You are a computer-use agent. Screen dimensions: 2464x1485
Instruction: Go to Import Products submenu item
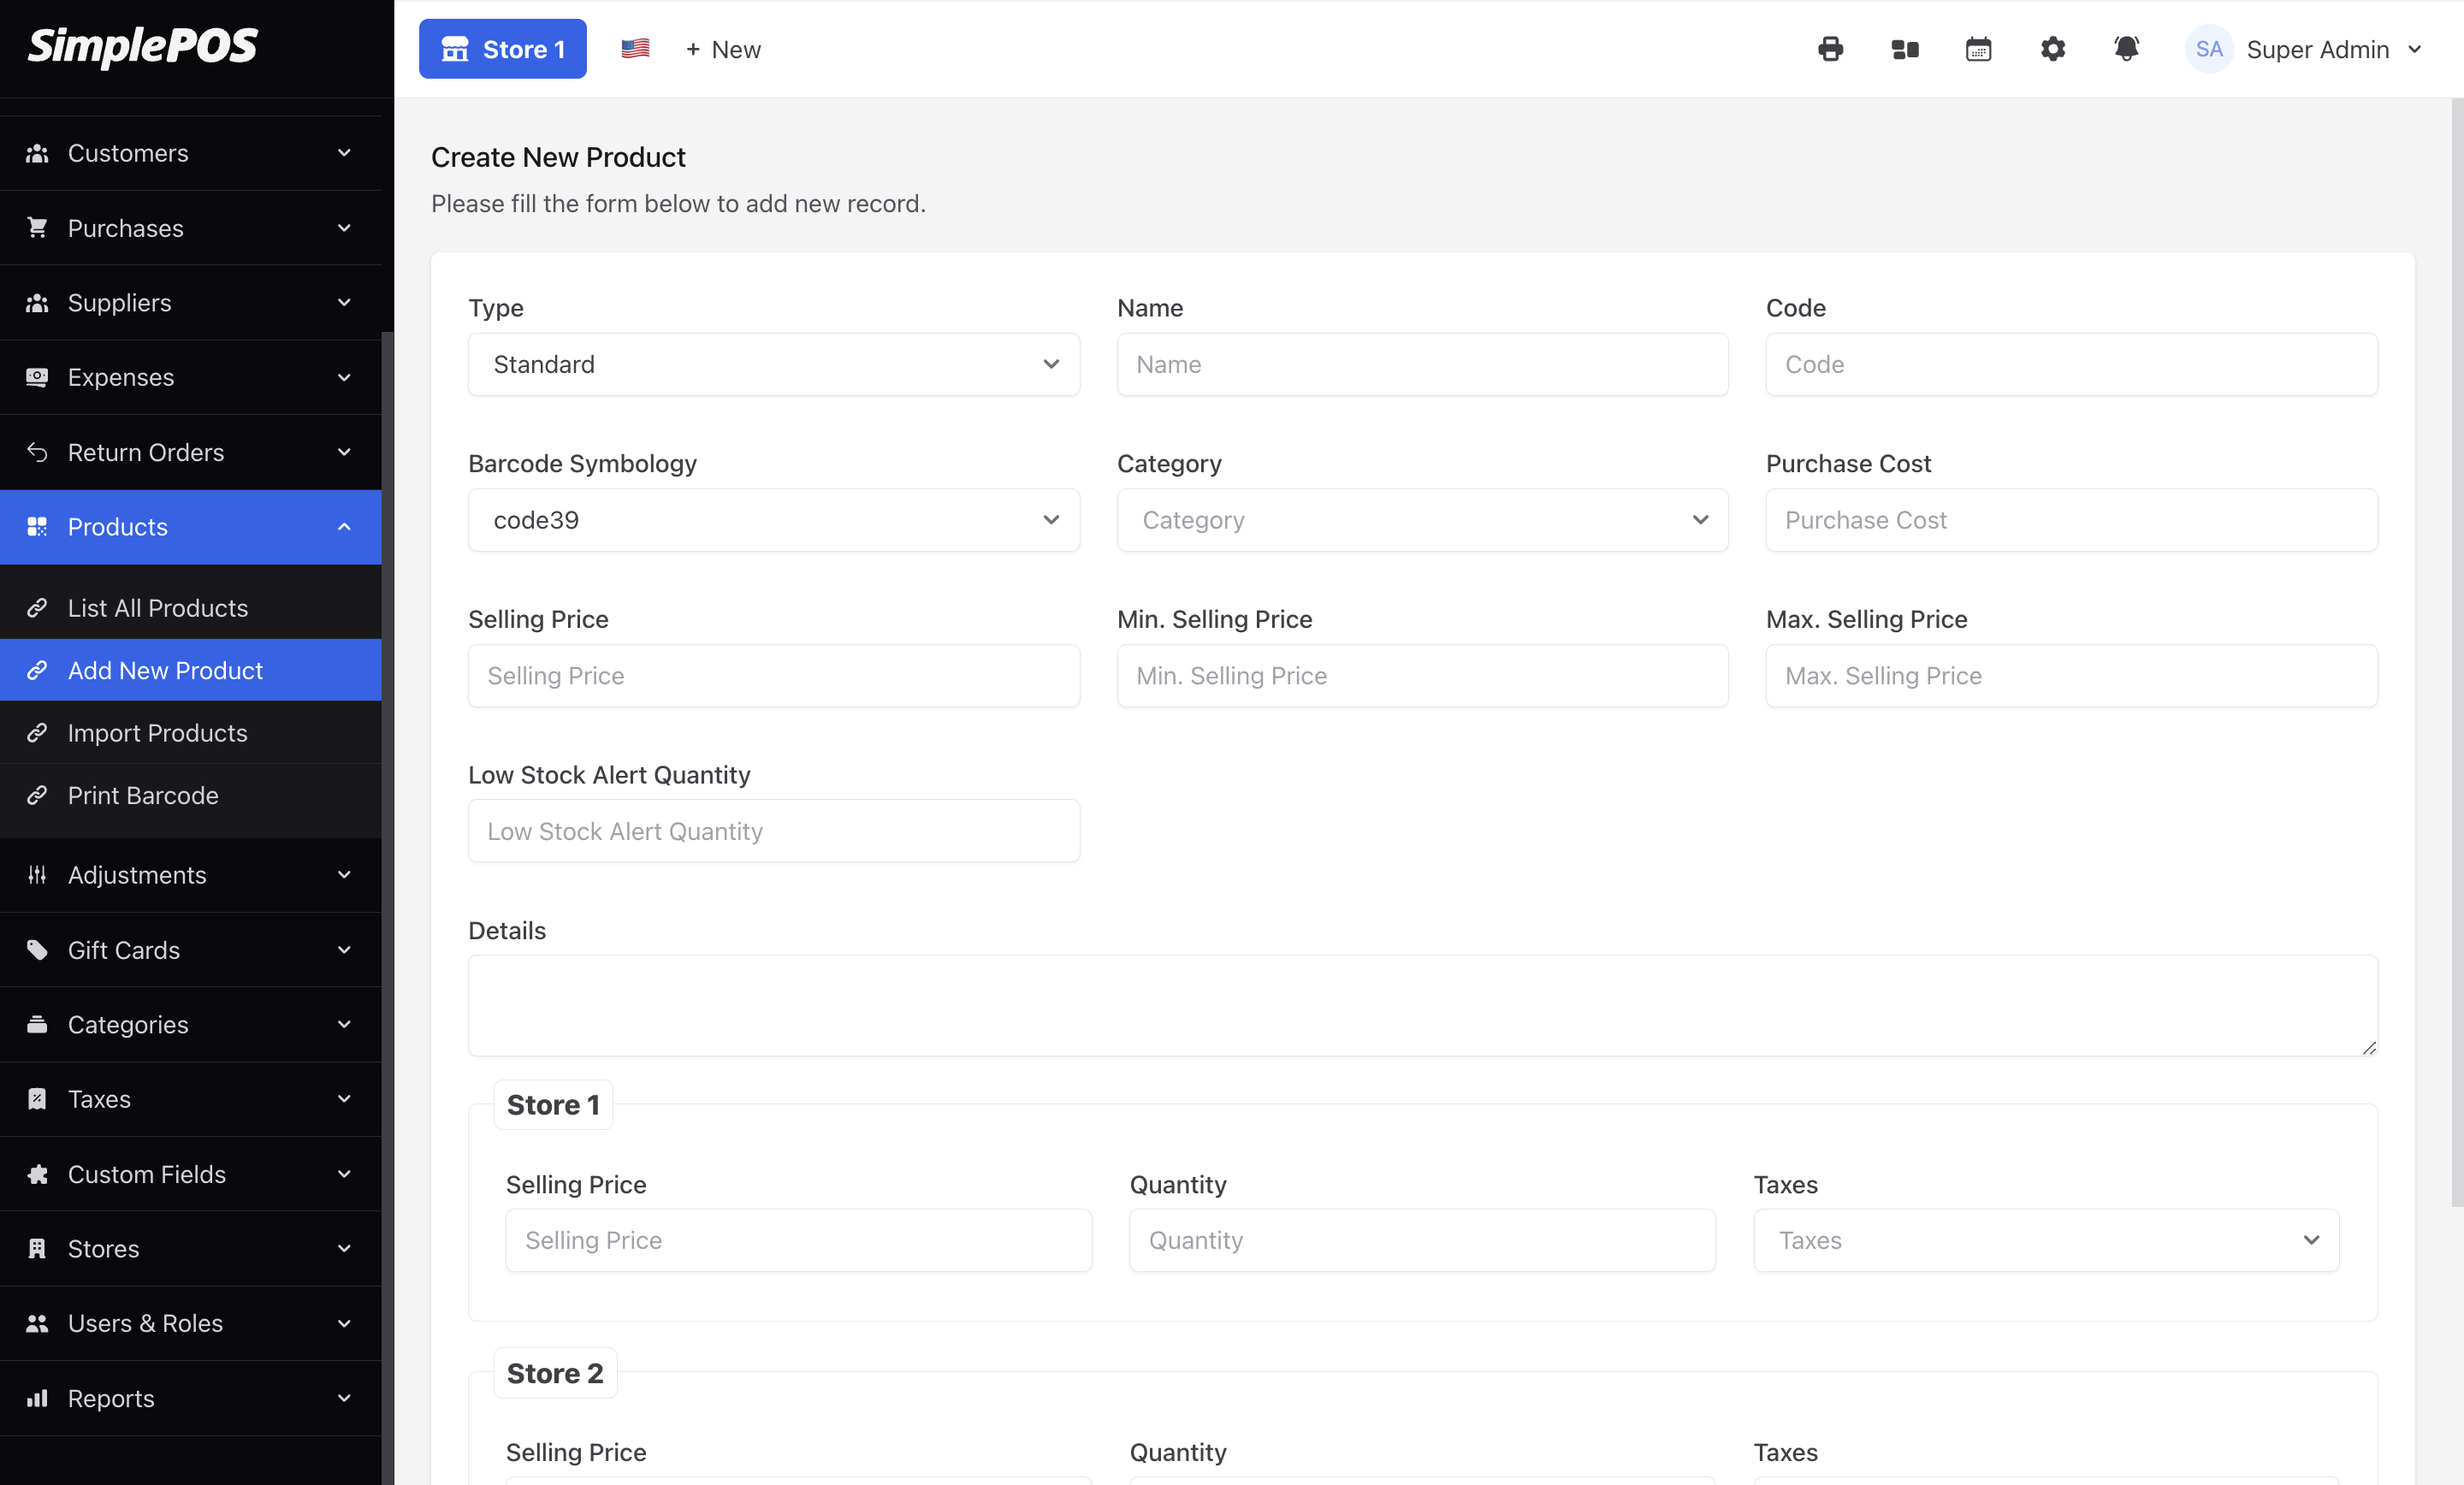tap(157, 733)
